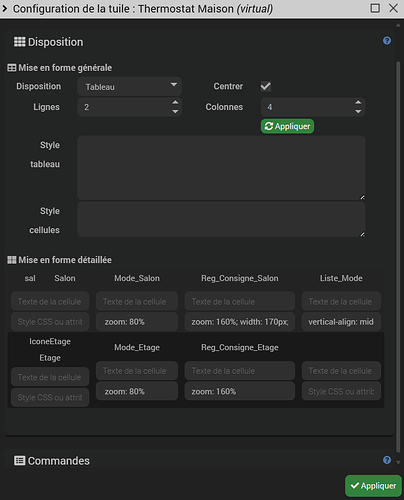Open the Disposition Tableau dropdown
The height and width of the screenshot is (500, 404).
[130, 87]
